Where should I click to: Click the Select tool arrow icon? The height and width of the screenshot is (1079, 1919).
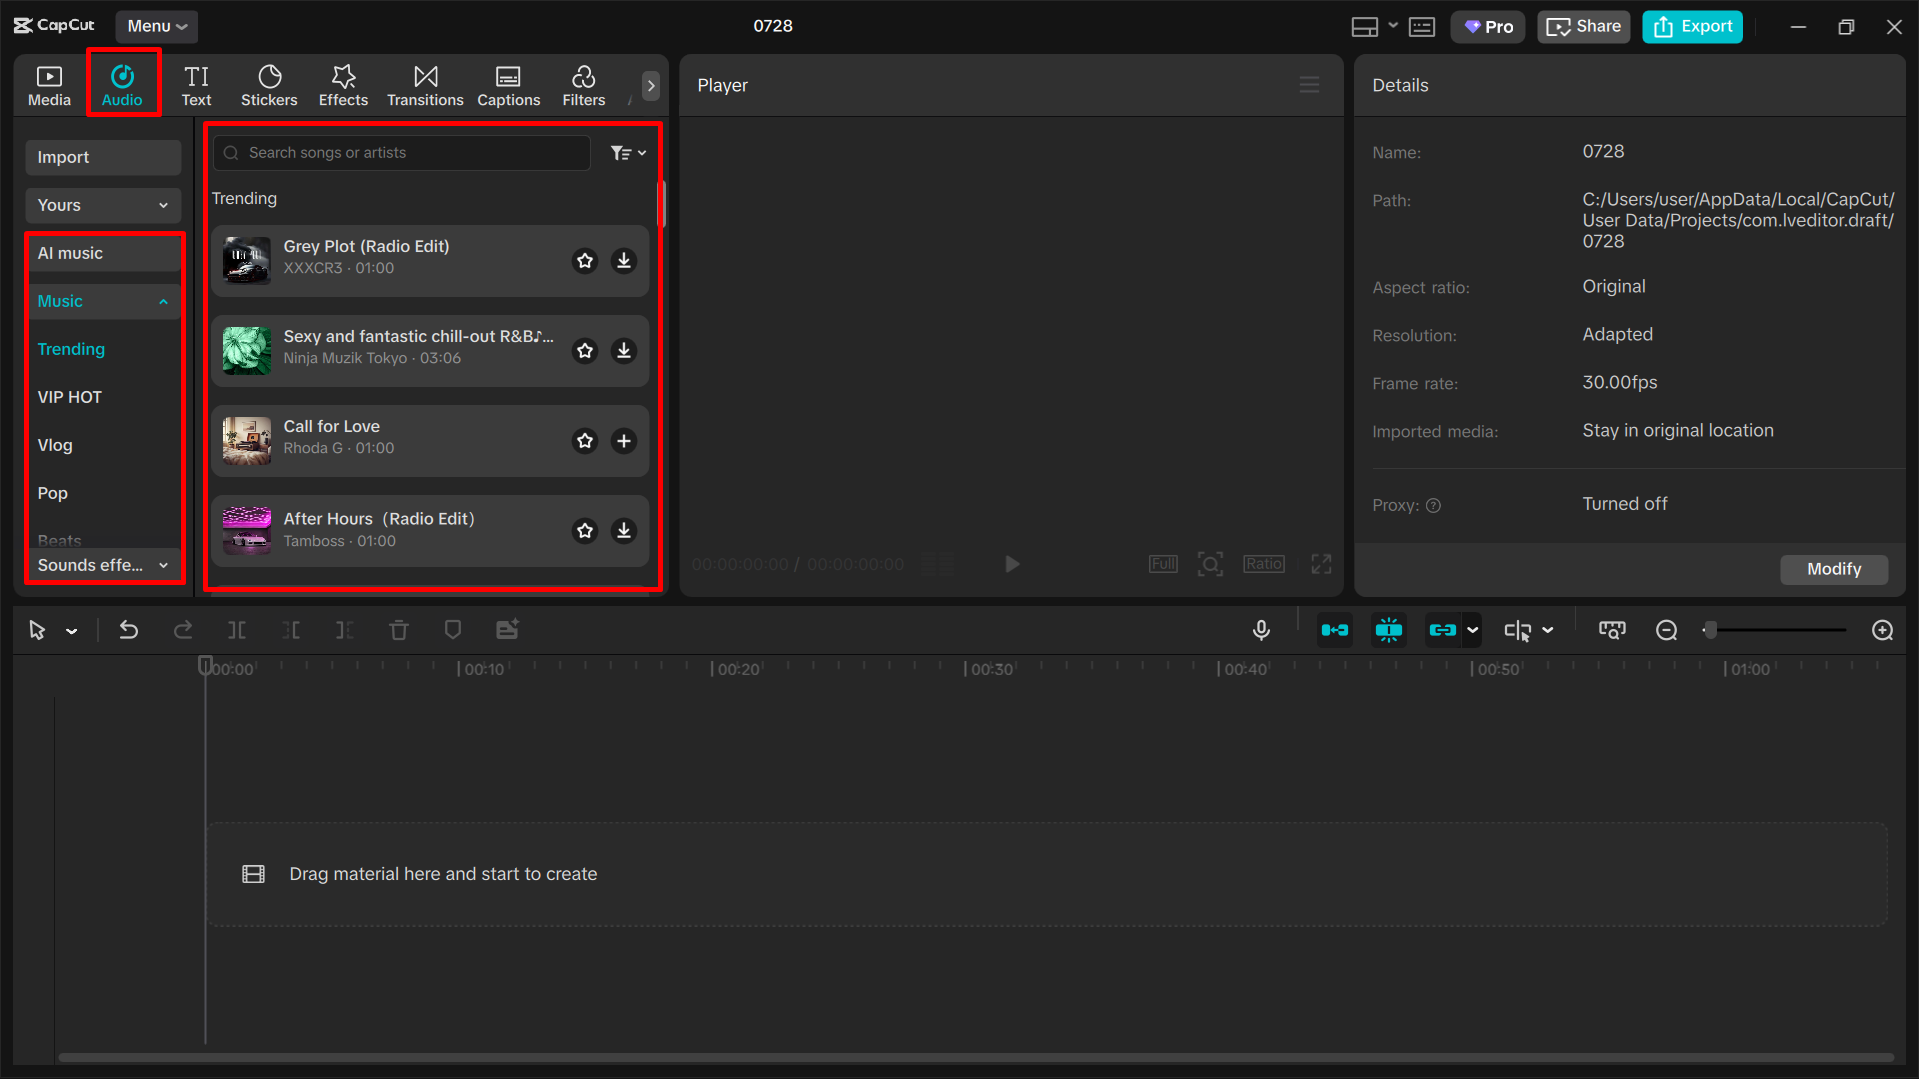pyautogui.click(x=37, y=631)
